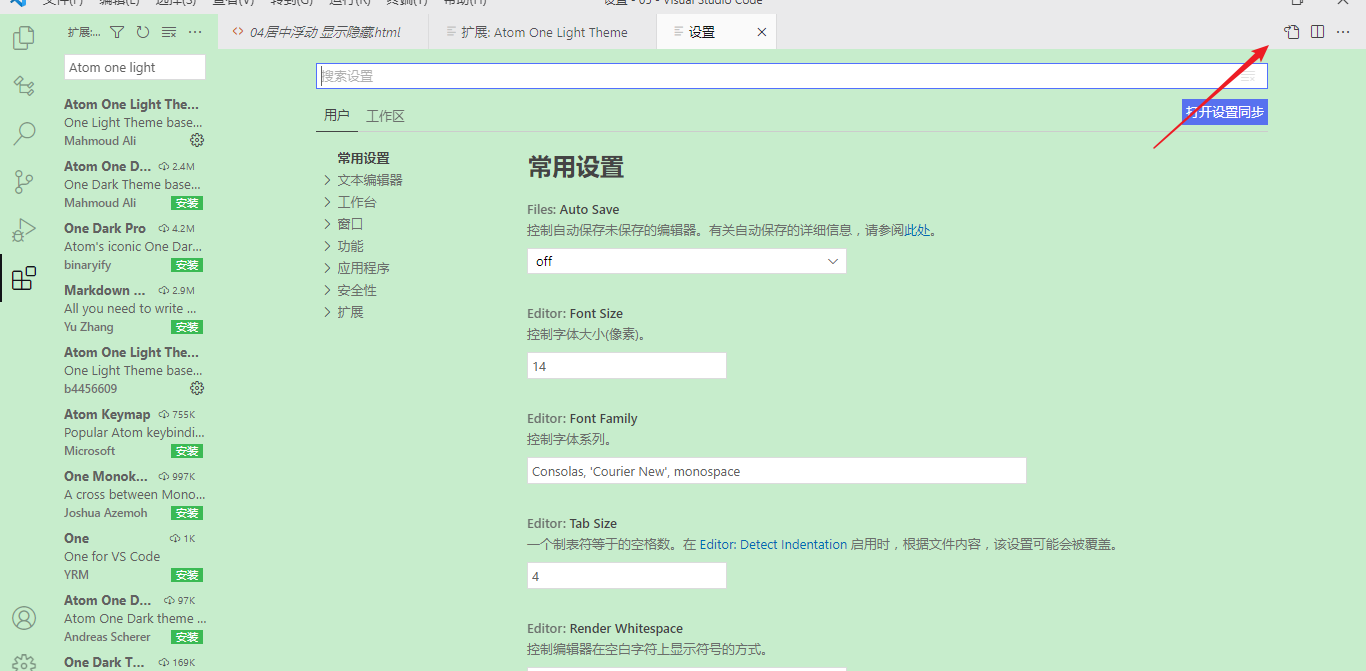Install Atom Keymap by Microsoft

pos(187,451)
